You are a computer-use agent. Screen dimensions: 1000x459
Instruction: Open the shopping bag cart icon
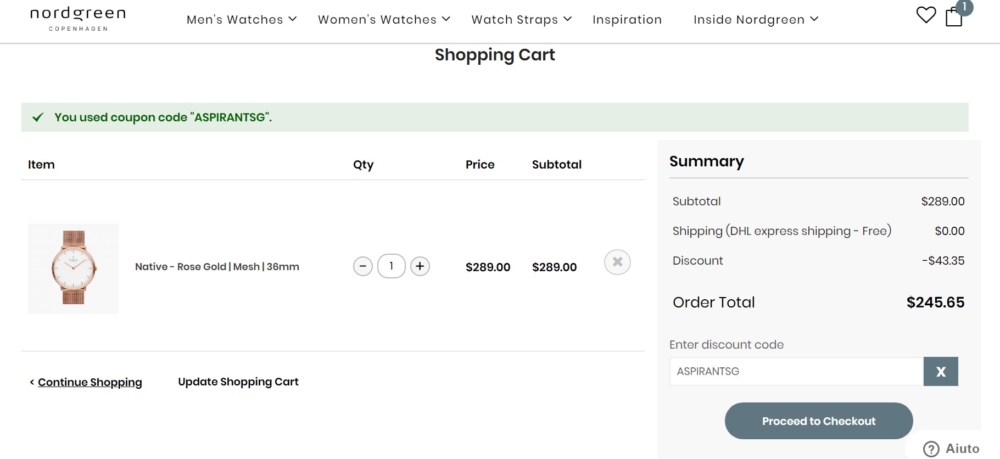[x=954, y=16]
